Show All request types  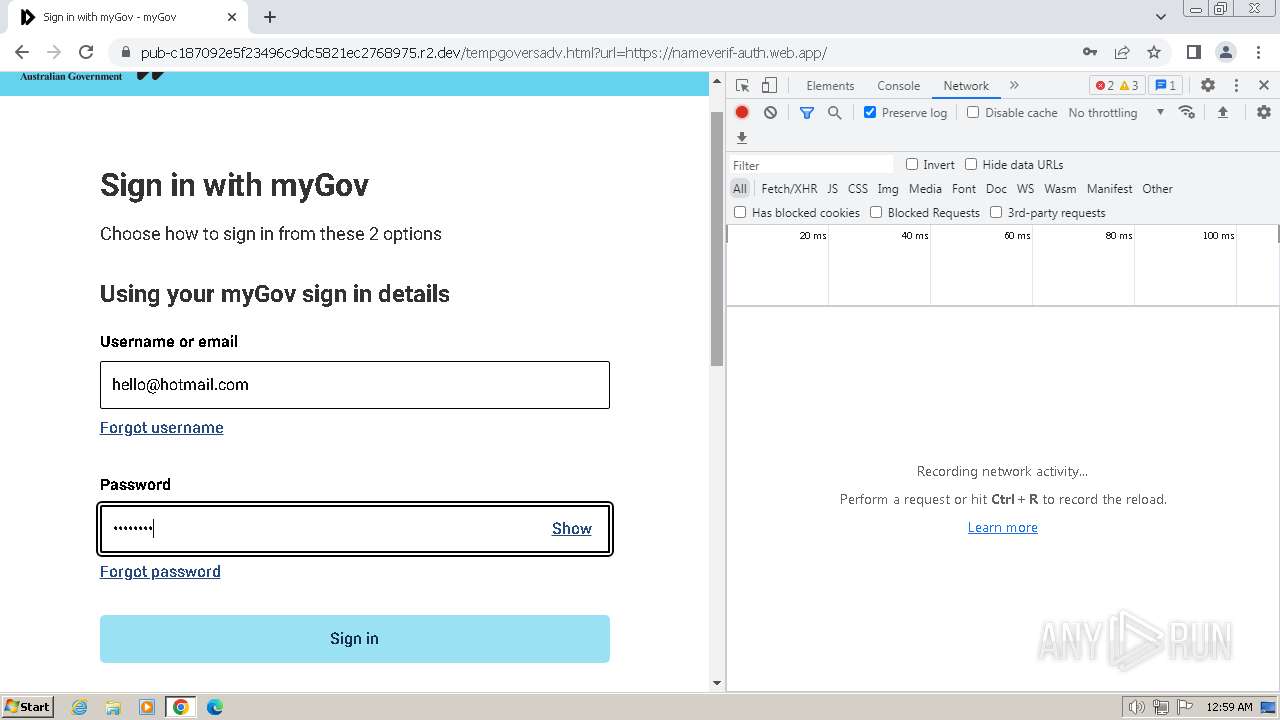(x=740, y=189)
